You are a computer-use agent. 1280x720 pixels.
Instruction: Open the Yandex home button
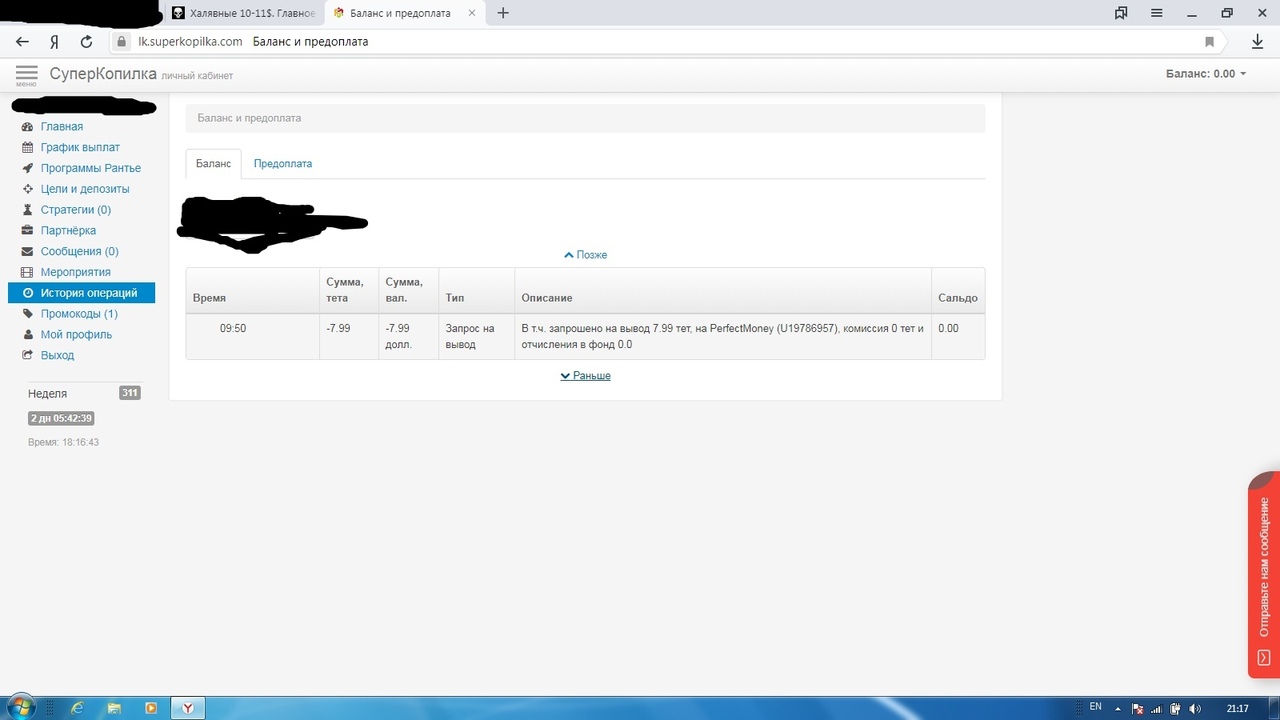tap(54, 42)
